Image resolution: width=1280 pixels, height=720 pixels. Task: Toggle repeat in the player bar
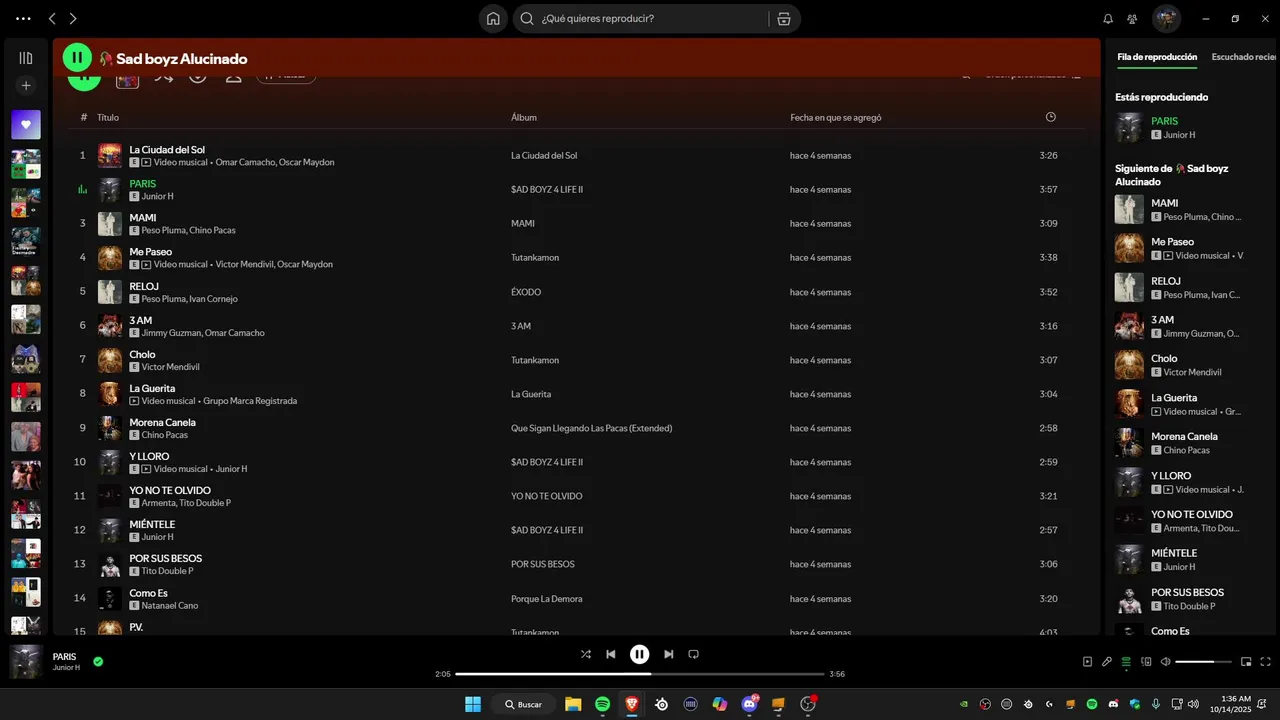coord(693,654)
